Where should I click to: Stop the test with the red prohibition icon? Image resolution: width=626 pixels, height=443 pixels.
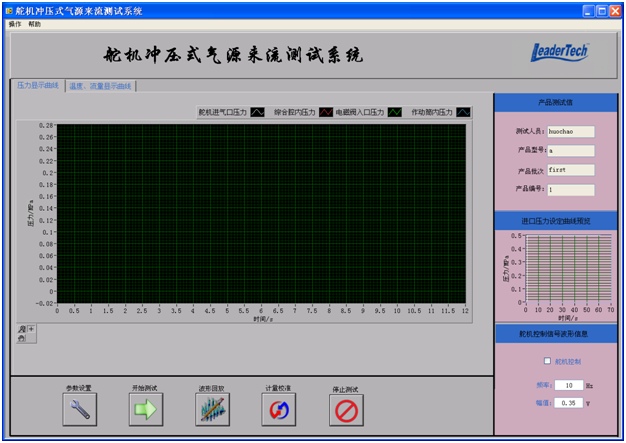345,409
